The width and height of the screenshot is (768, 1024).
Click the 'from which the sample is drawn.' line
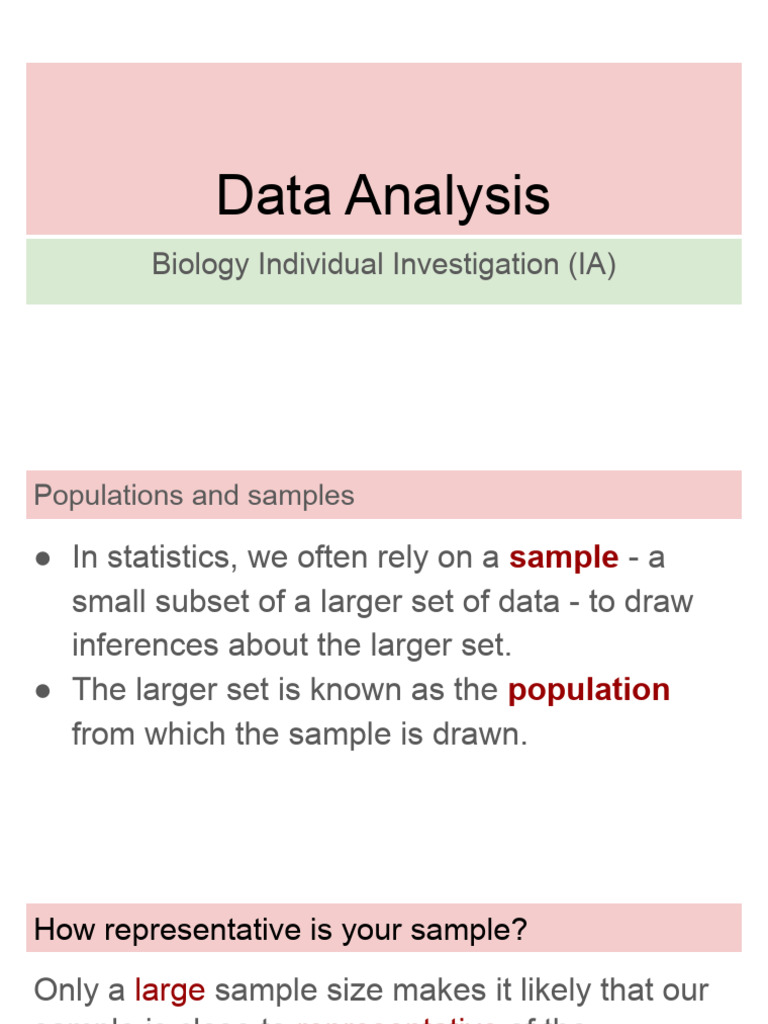click(299, 734)
